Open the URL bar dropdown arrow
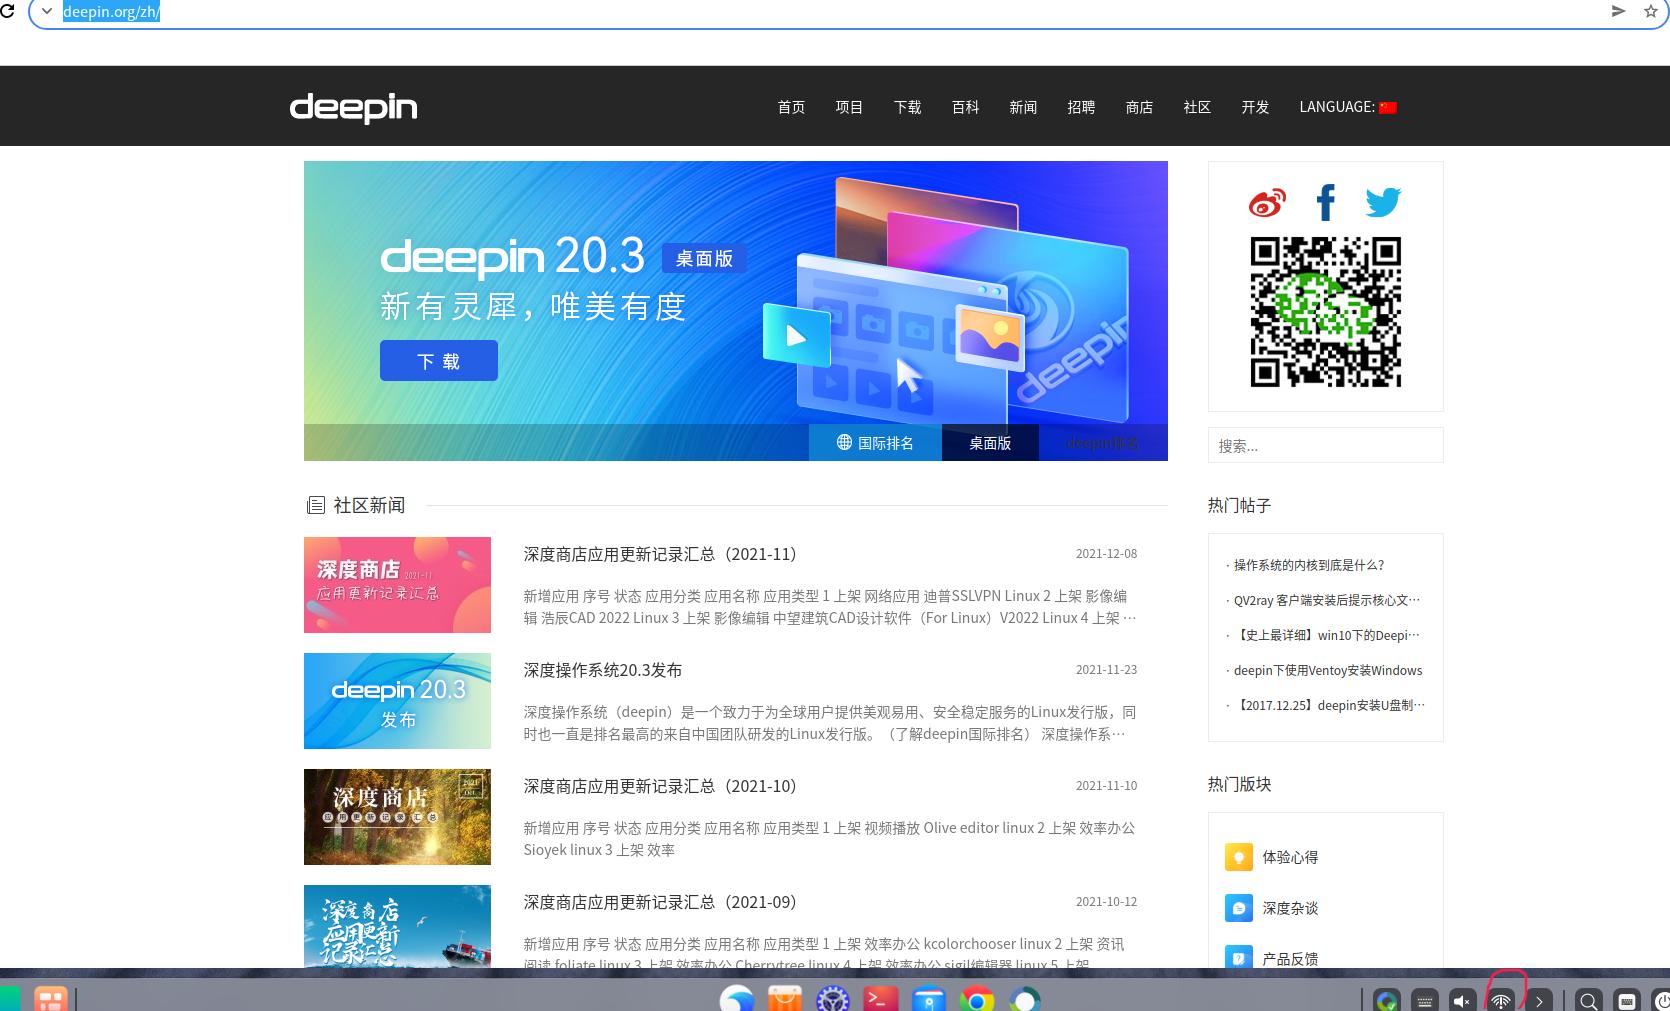 [46, 12]
